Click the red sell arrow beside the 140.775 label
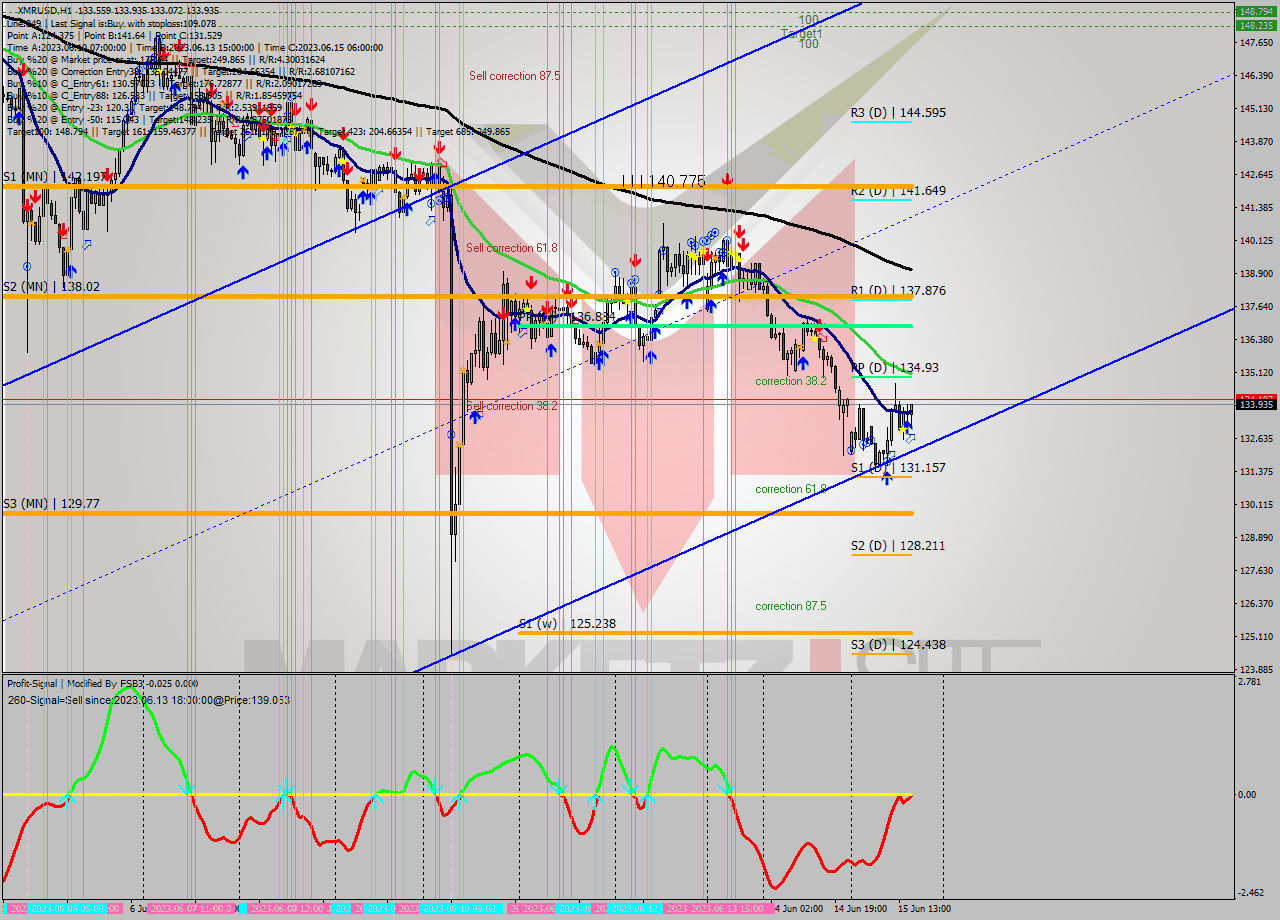This screenshot has width=1280, height=920. click(727, 180)
